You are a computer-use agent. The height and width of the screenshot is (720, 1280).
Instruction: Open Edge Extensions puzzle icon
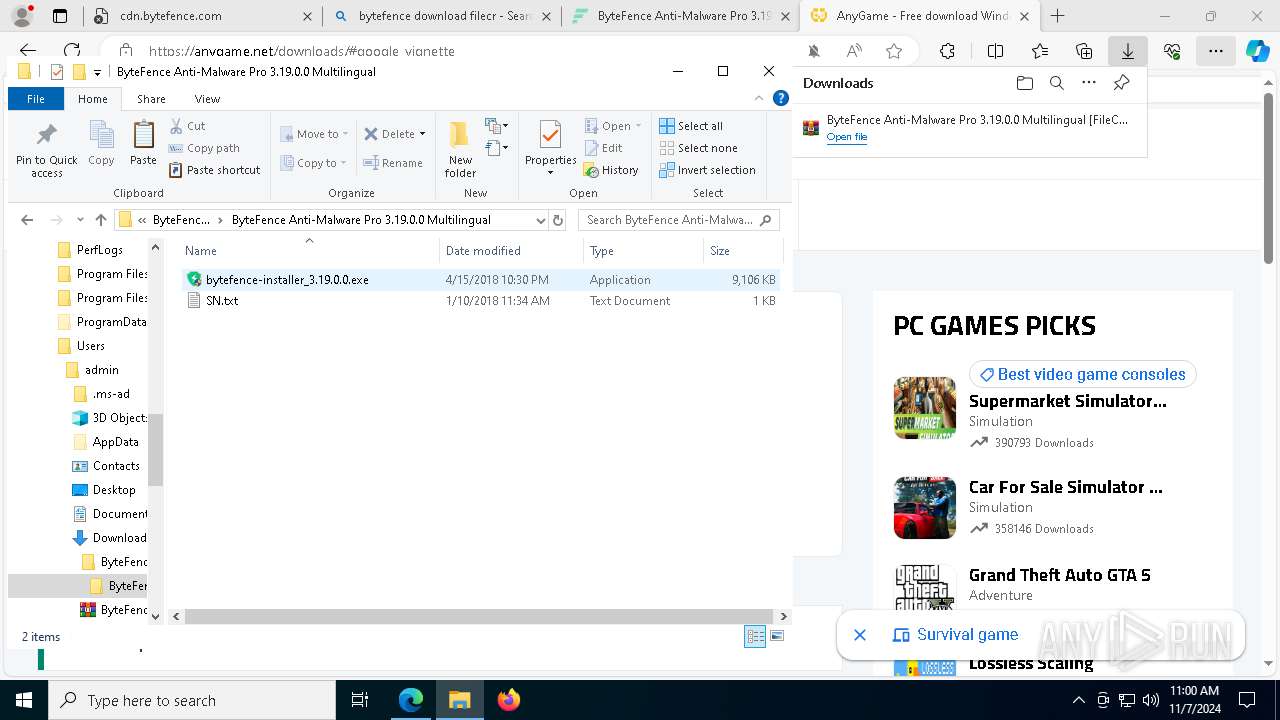click(x=947, y=51)
